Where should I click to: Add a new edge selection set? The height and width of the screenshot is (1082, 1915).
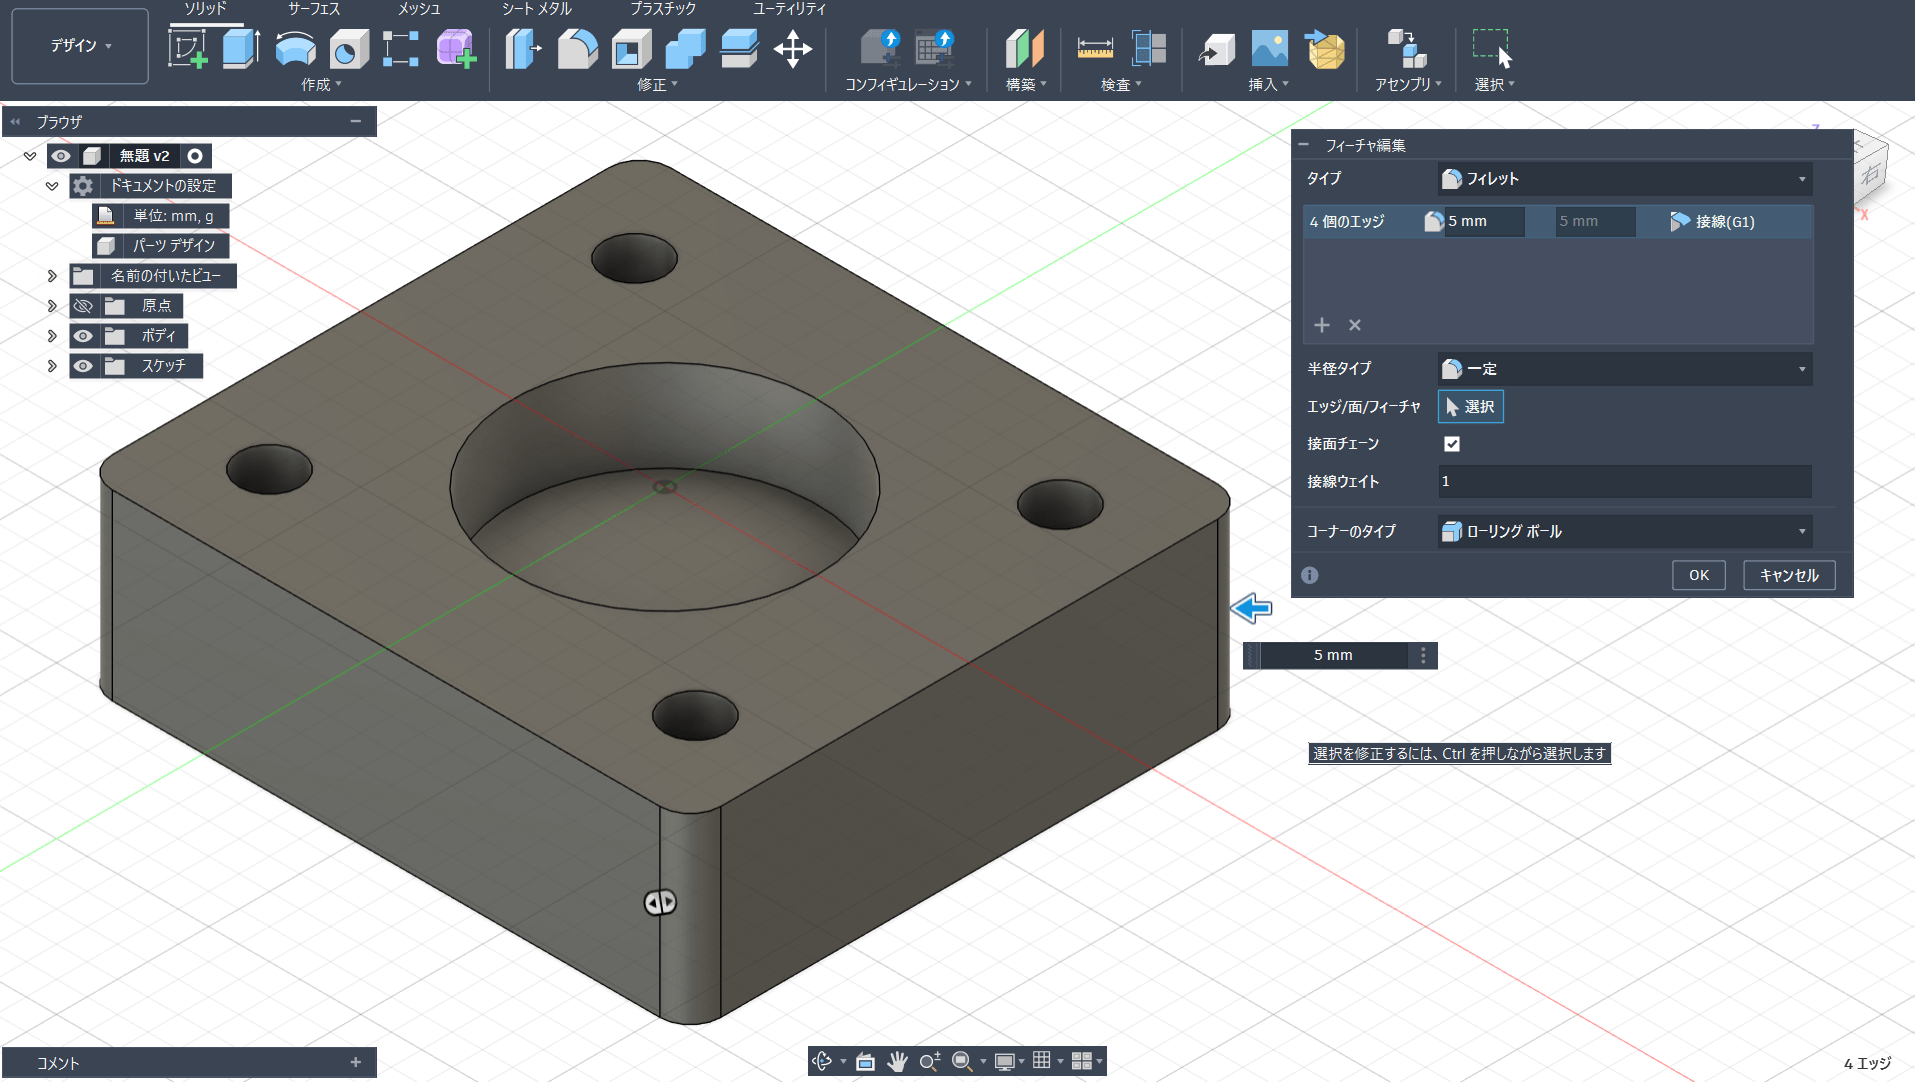[x=1322, y=325]
